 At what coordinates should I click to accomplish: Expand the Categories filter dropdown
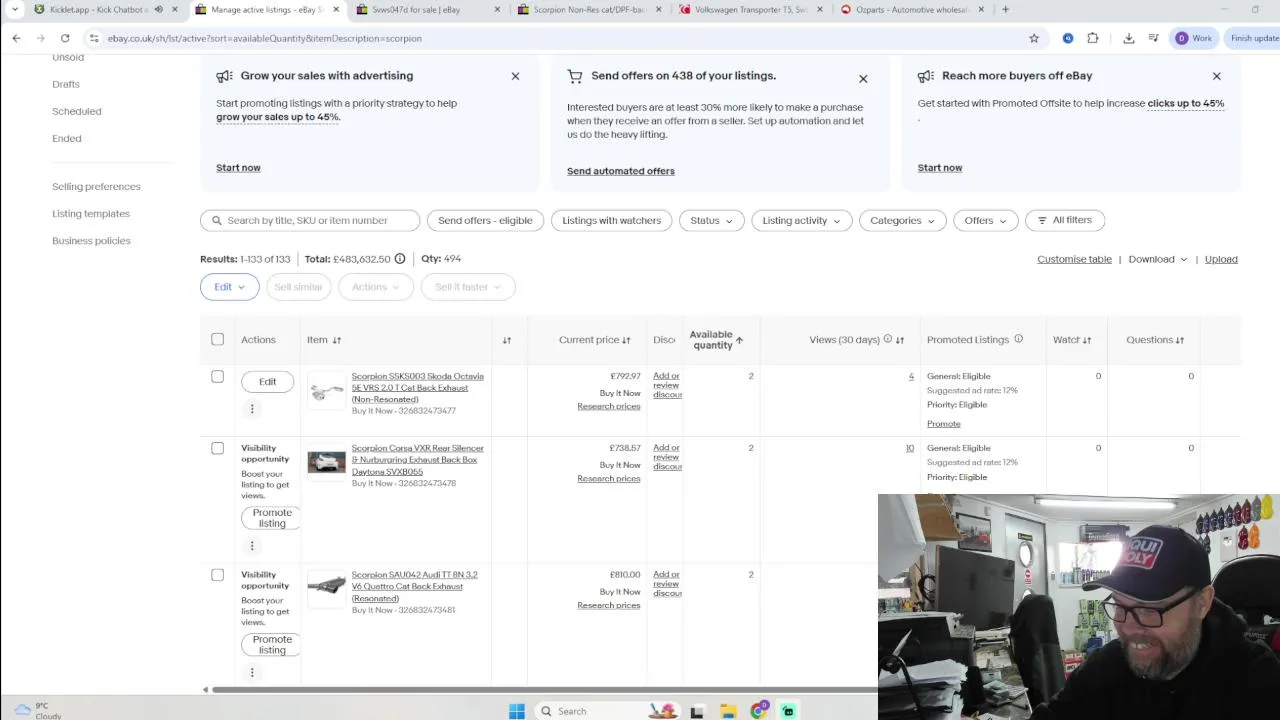coord(902,220)
